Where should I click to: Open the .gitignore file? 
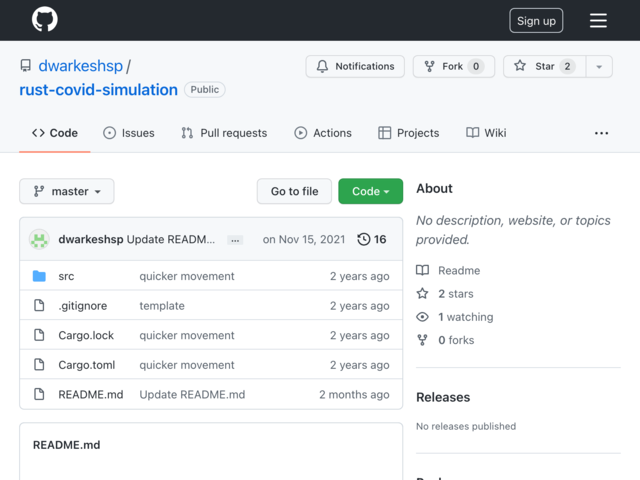pos(83,306)
